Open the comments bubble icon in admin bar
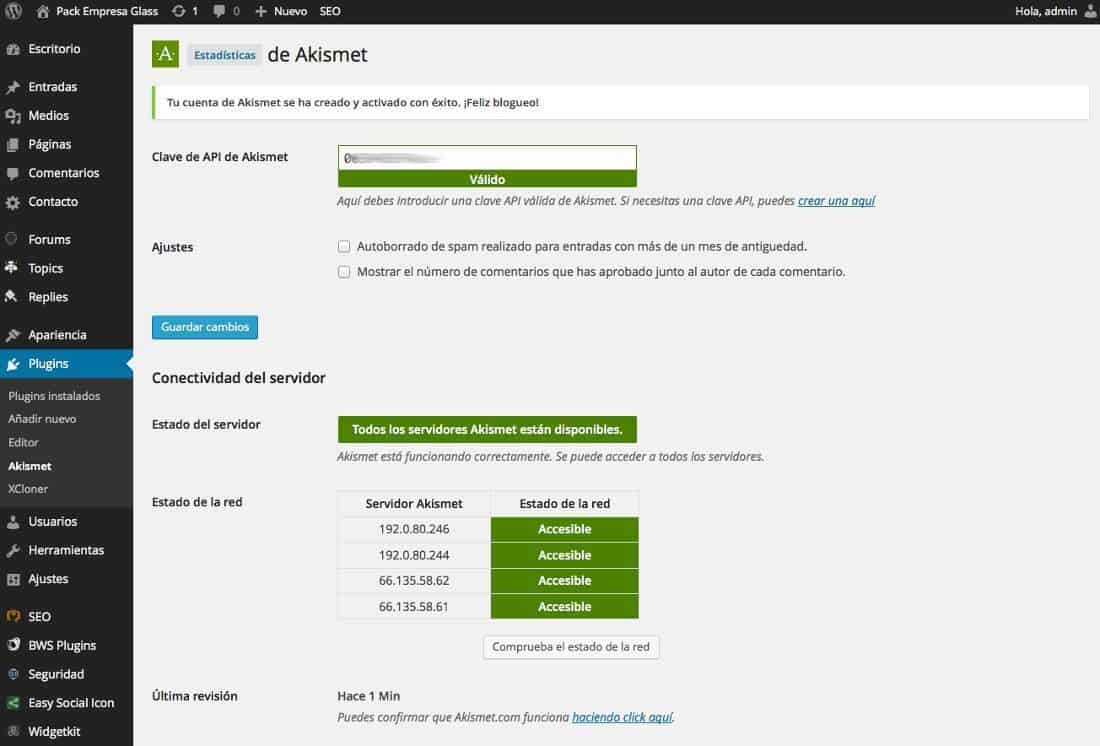 pyautogui.click(x=220, y=11)
